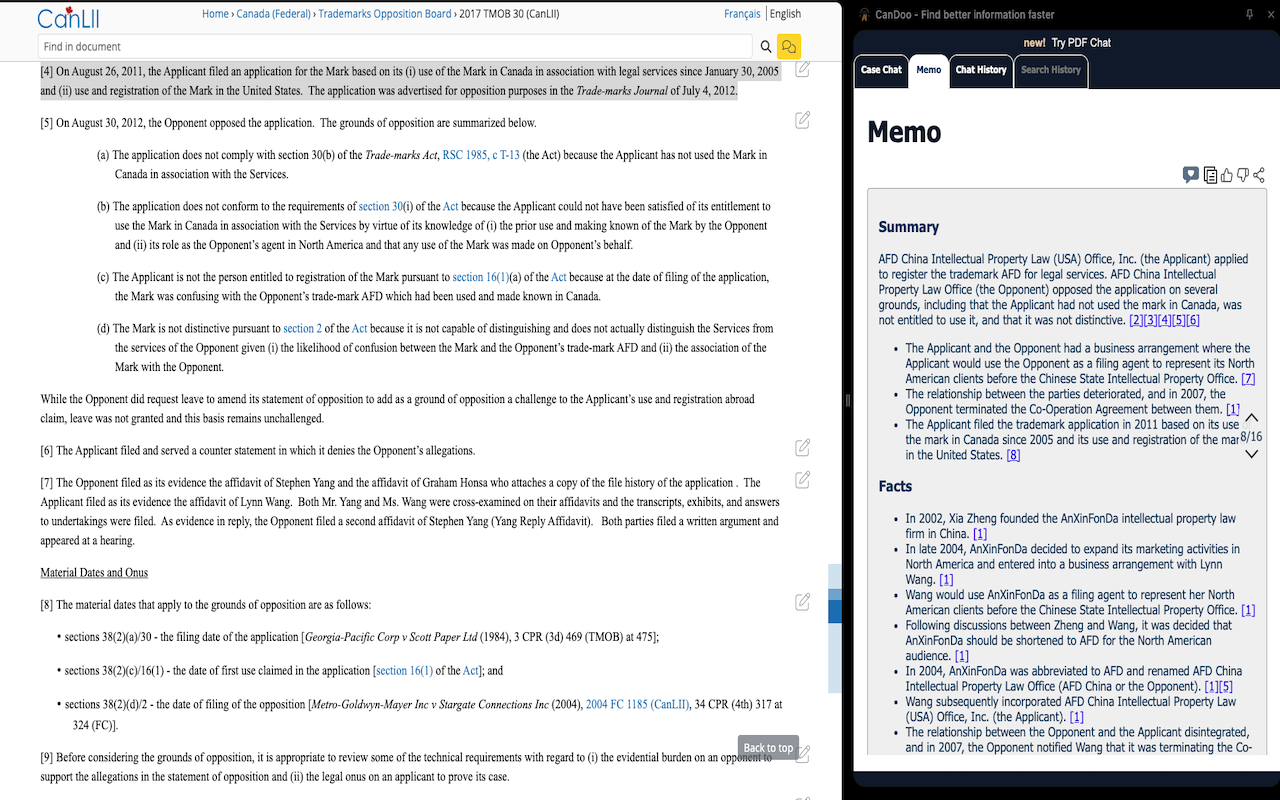Screen dimensions: 1280x800
Task: Click the magnifier search icon beside Find in document
Action: coord(766,46)
